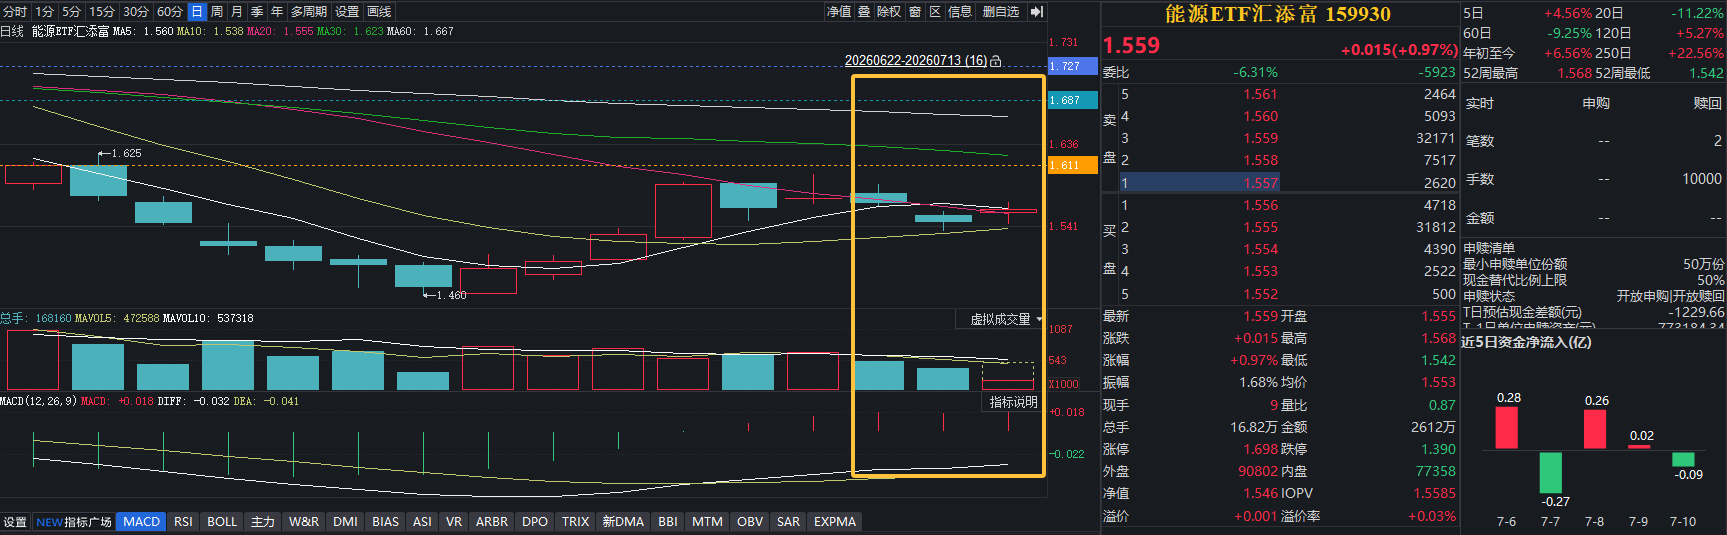
Task: Select the highlighted sell level 1 price row
Action: (1280, 183)
